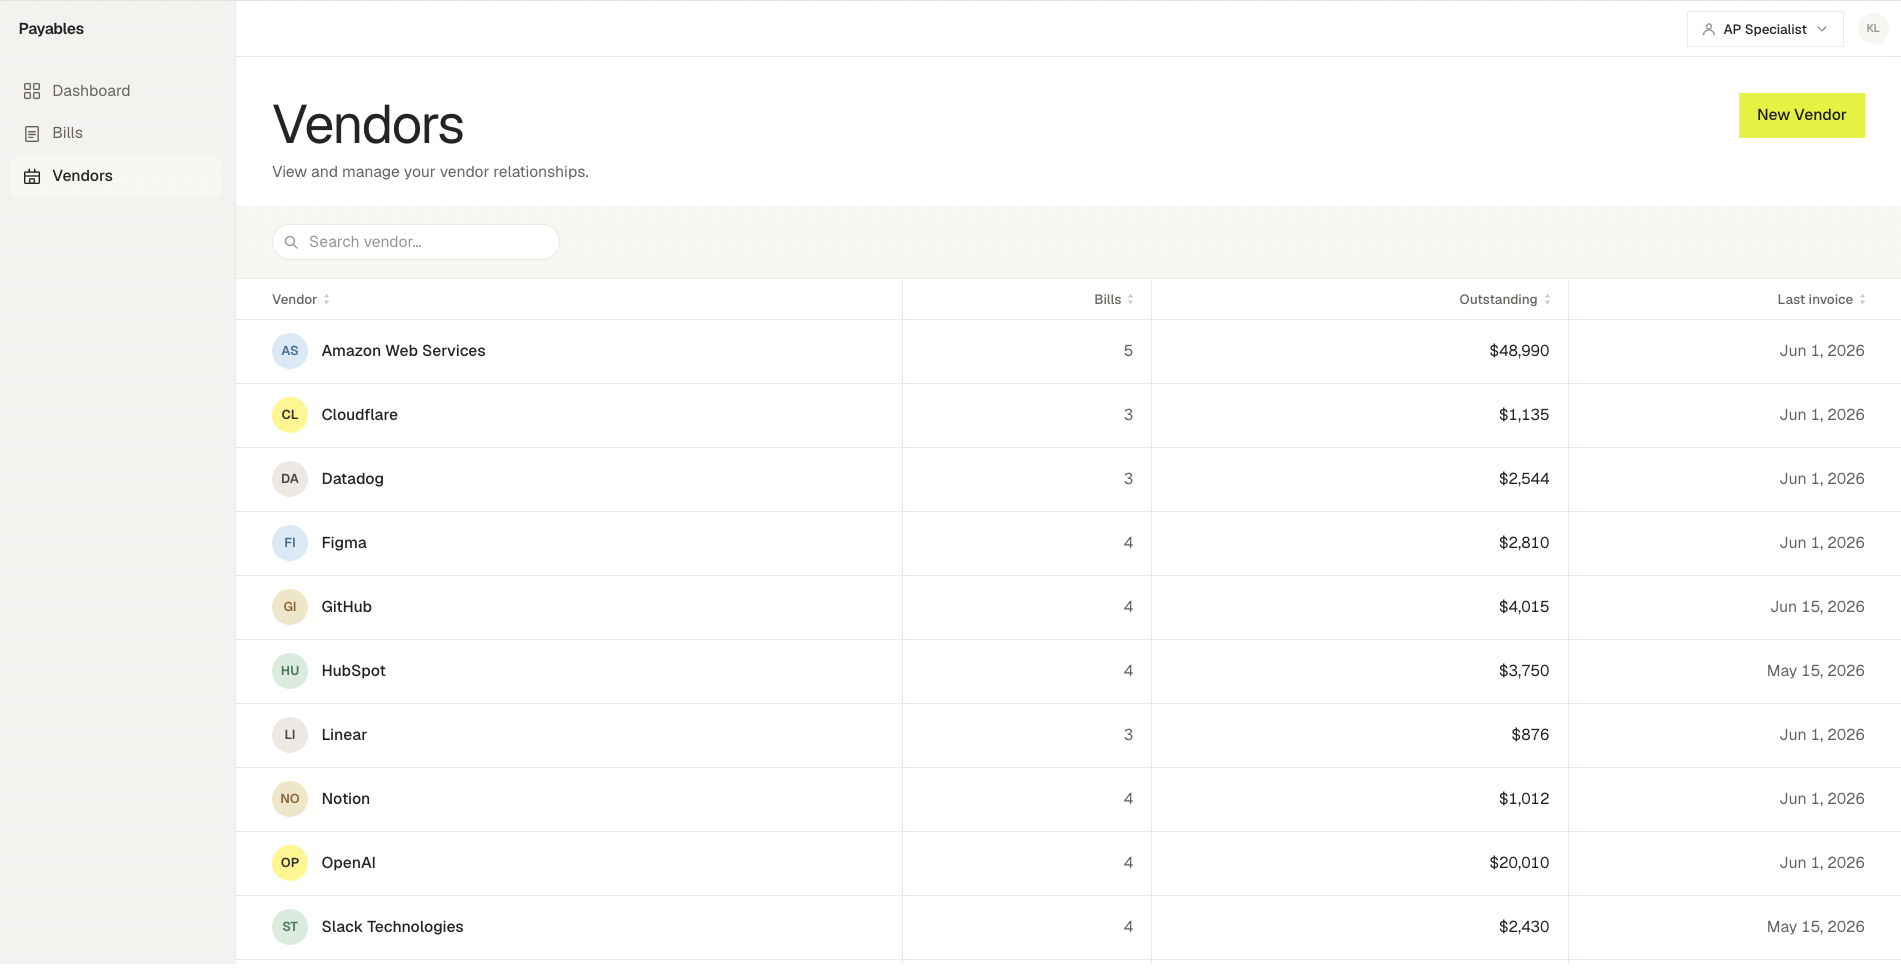The width and height of the screenshot is (1901, 968).
Task: Open the Dashboard grid icon
Action: (32, 91)
